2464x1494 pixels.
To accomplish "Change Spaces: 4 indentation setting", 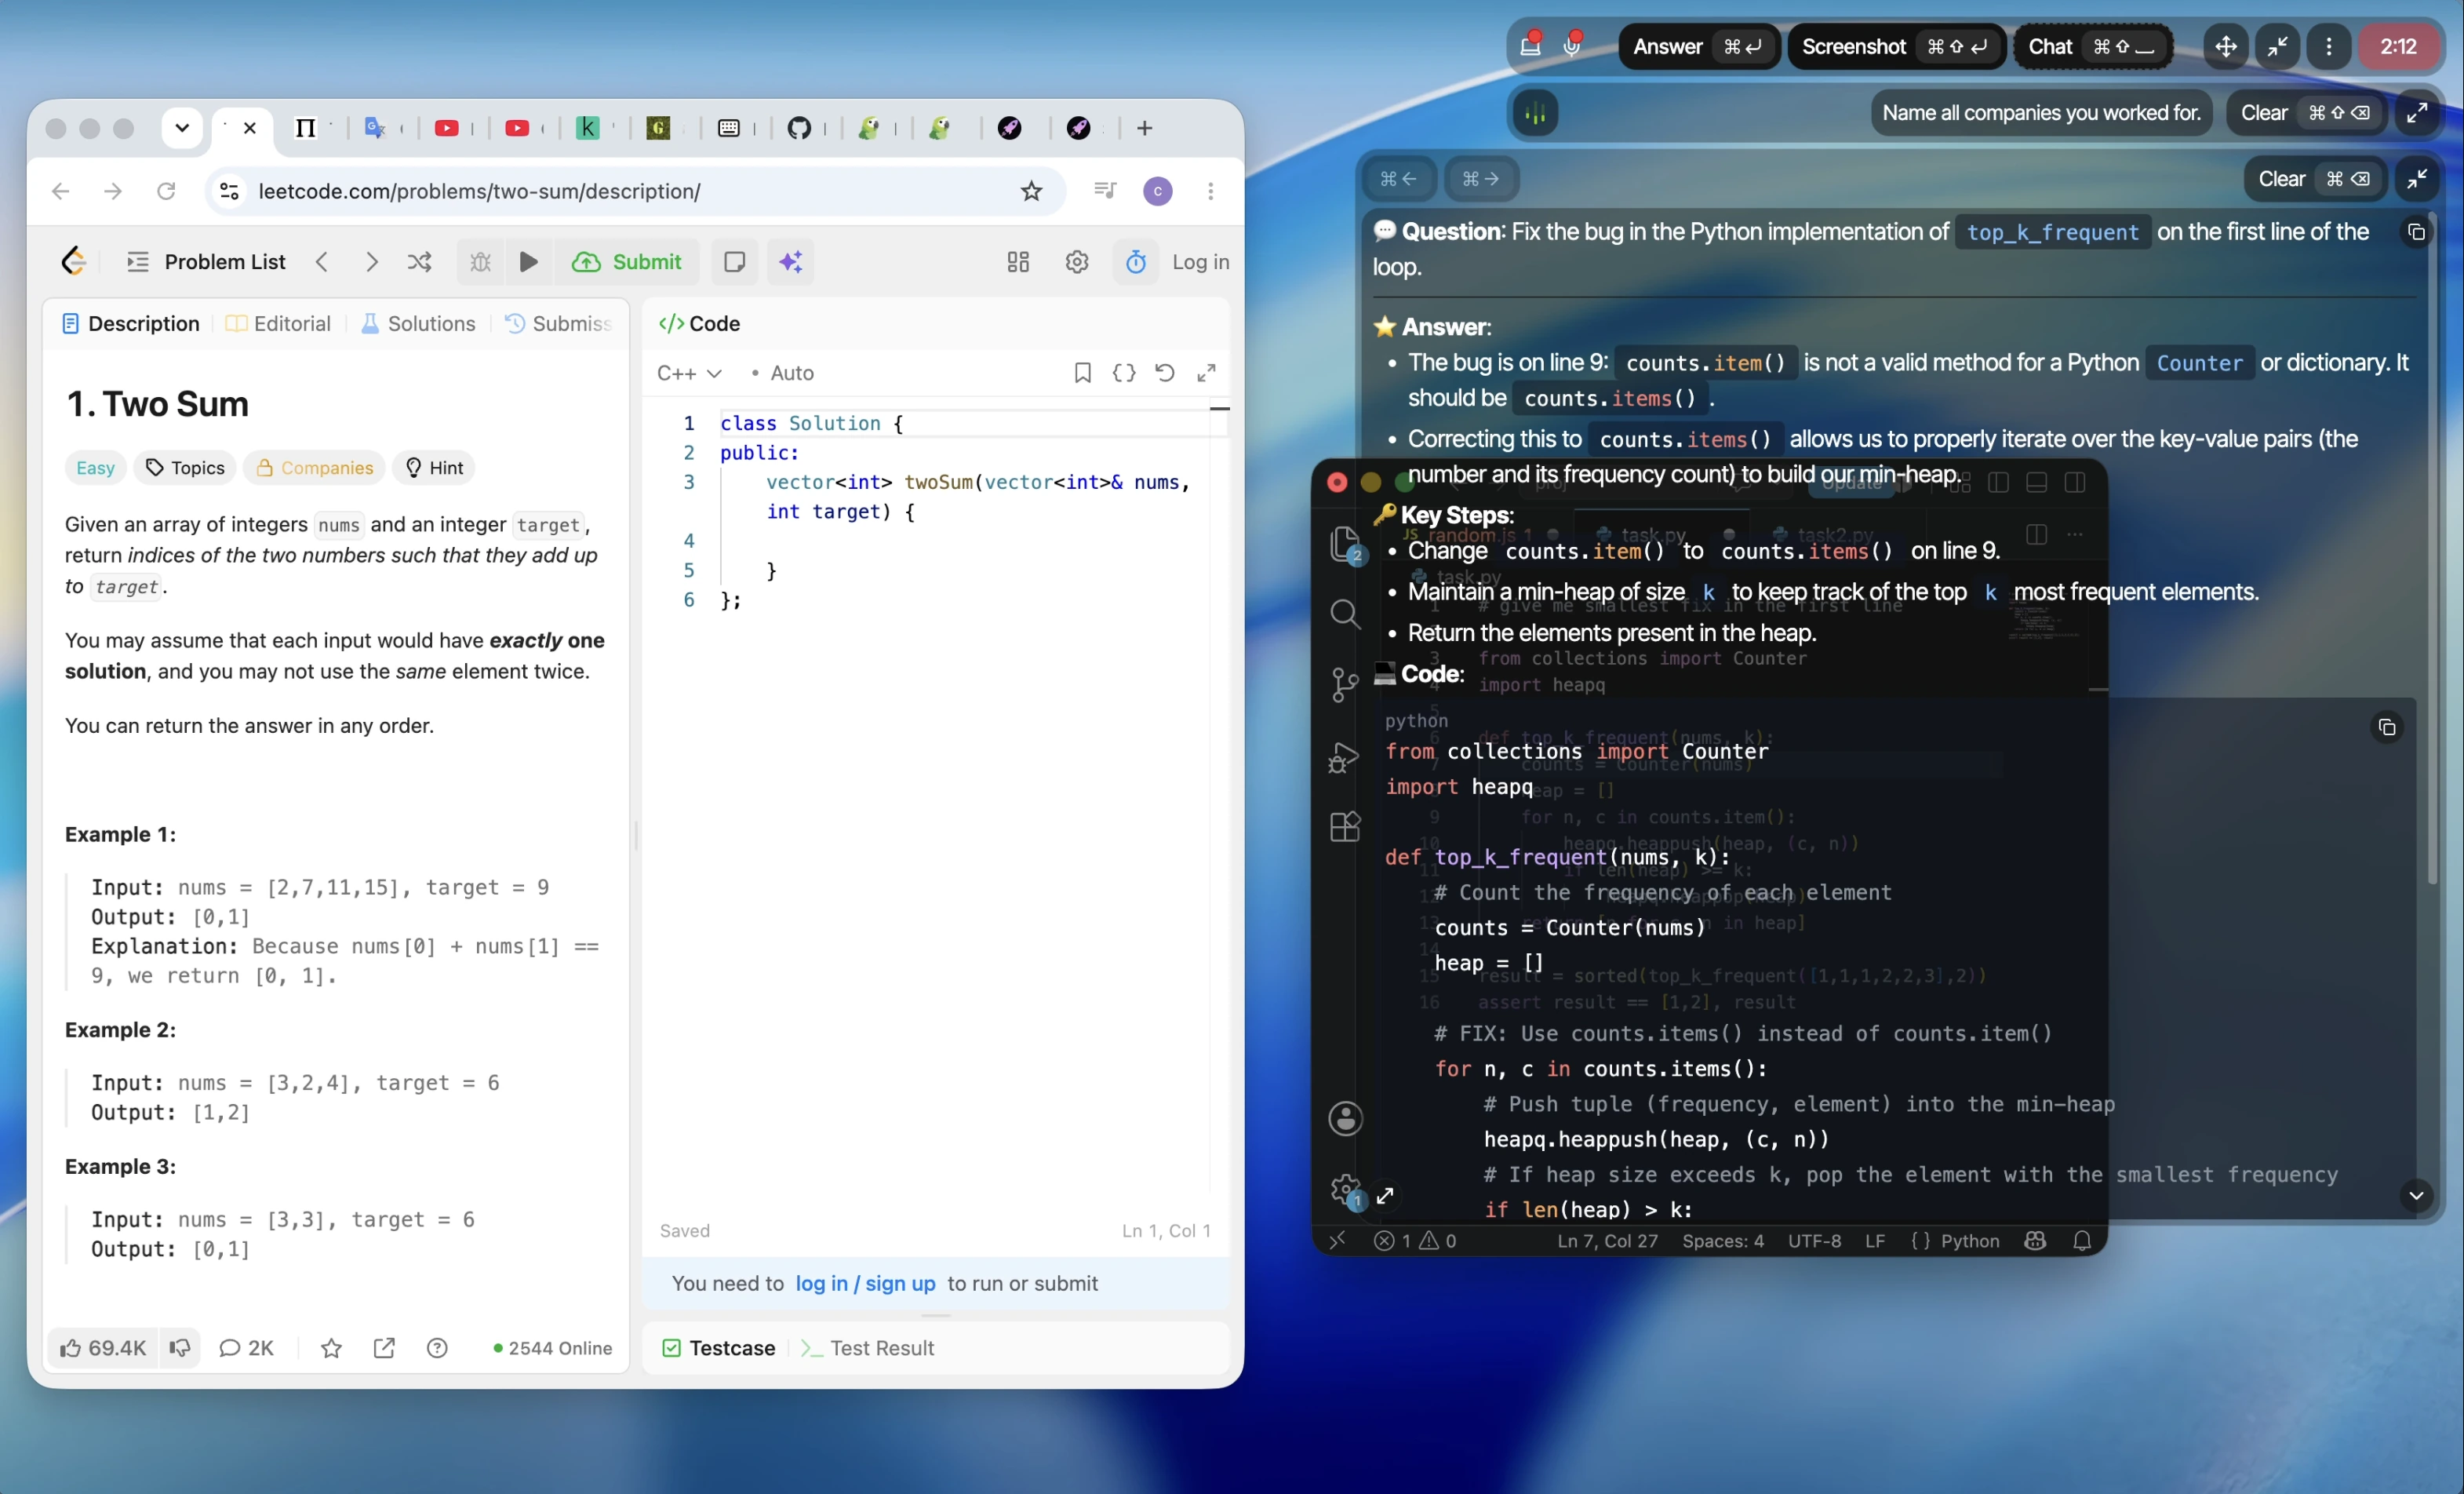I will click(1723, 1241).
